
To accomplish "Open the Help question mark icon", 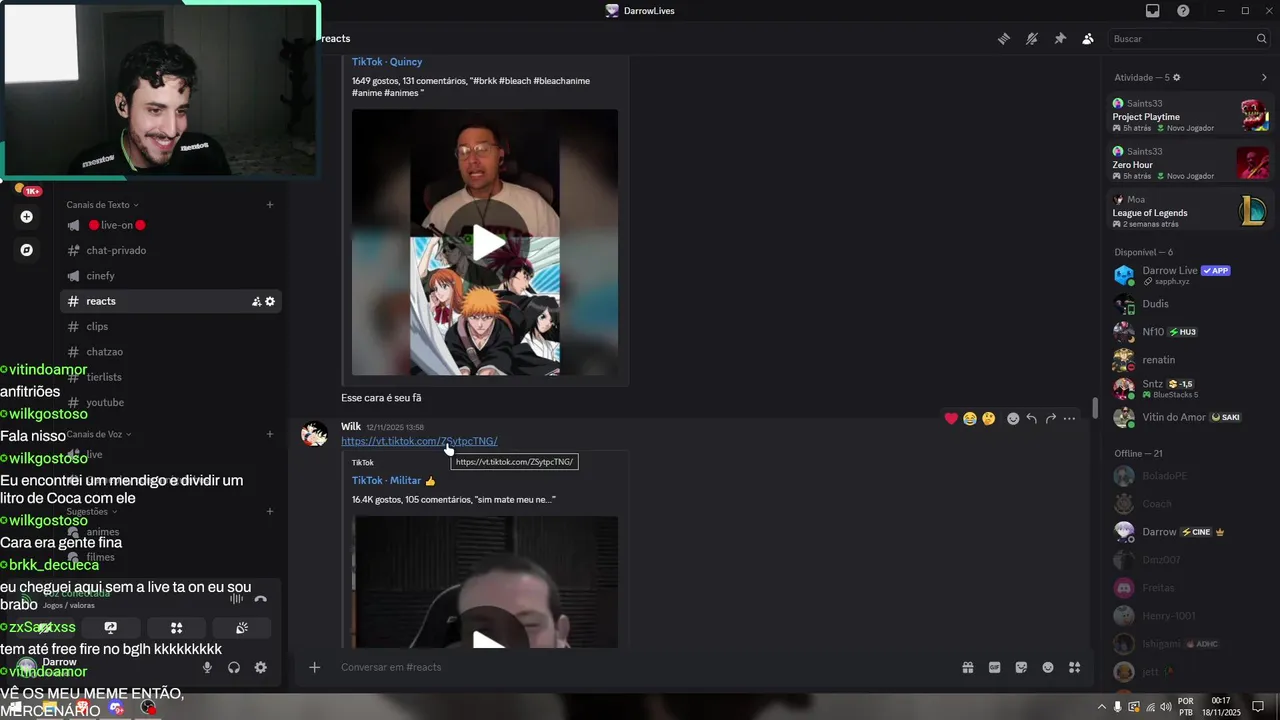I will (1183, 11).
